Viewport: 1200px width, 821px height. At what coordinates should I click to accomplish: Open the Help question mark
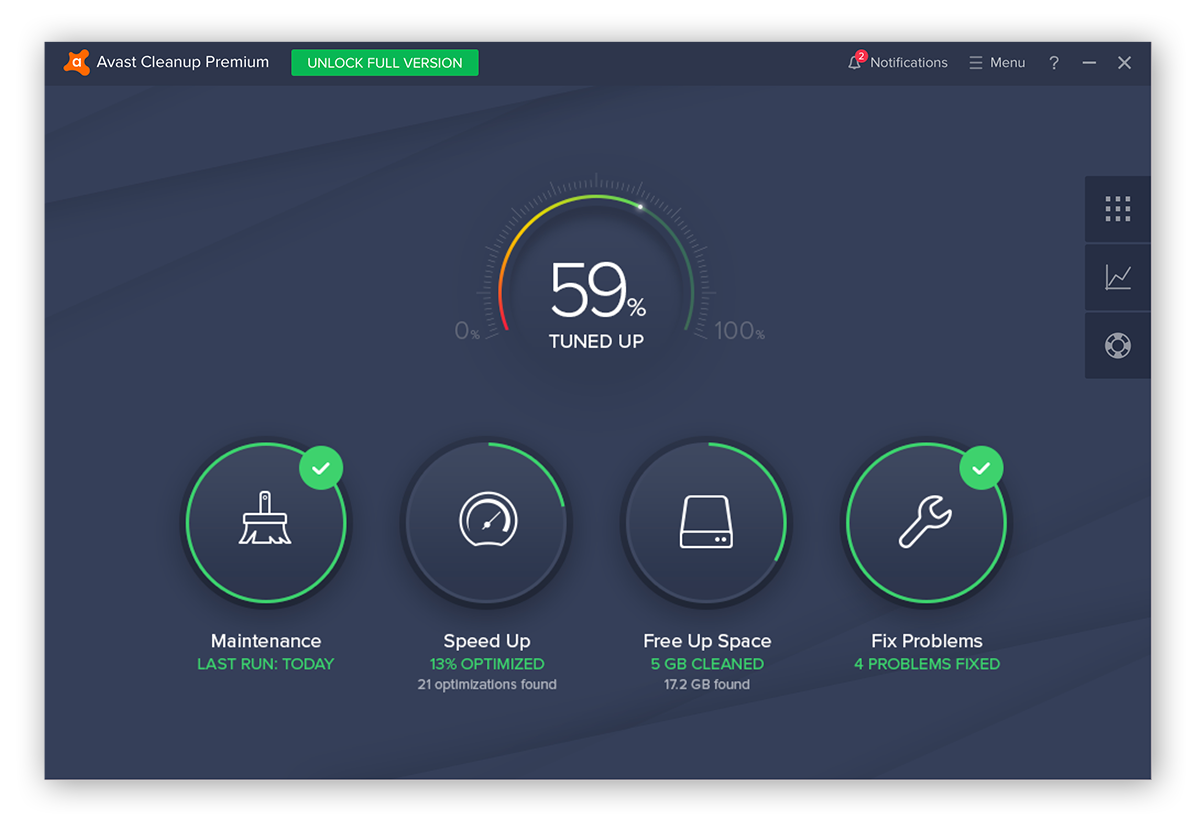click(x=1053, y=62)
